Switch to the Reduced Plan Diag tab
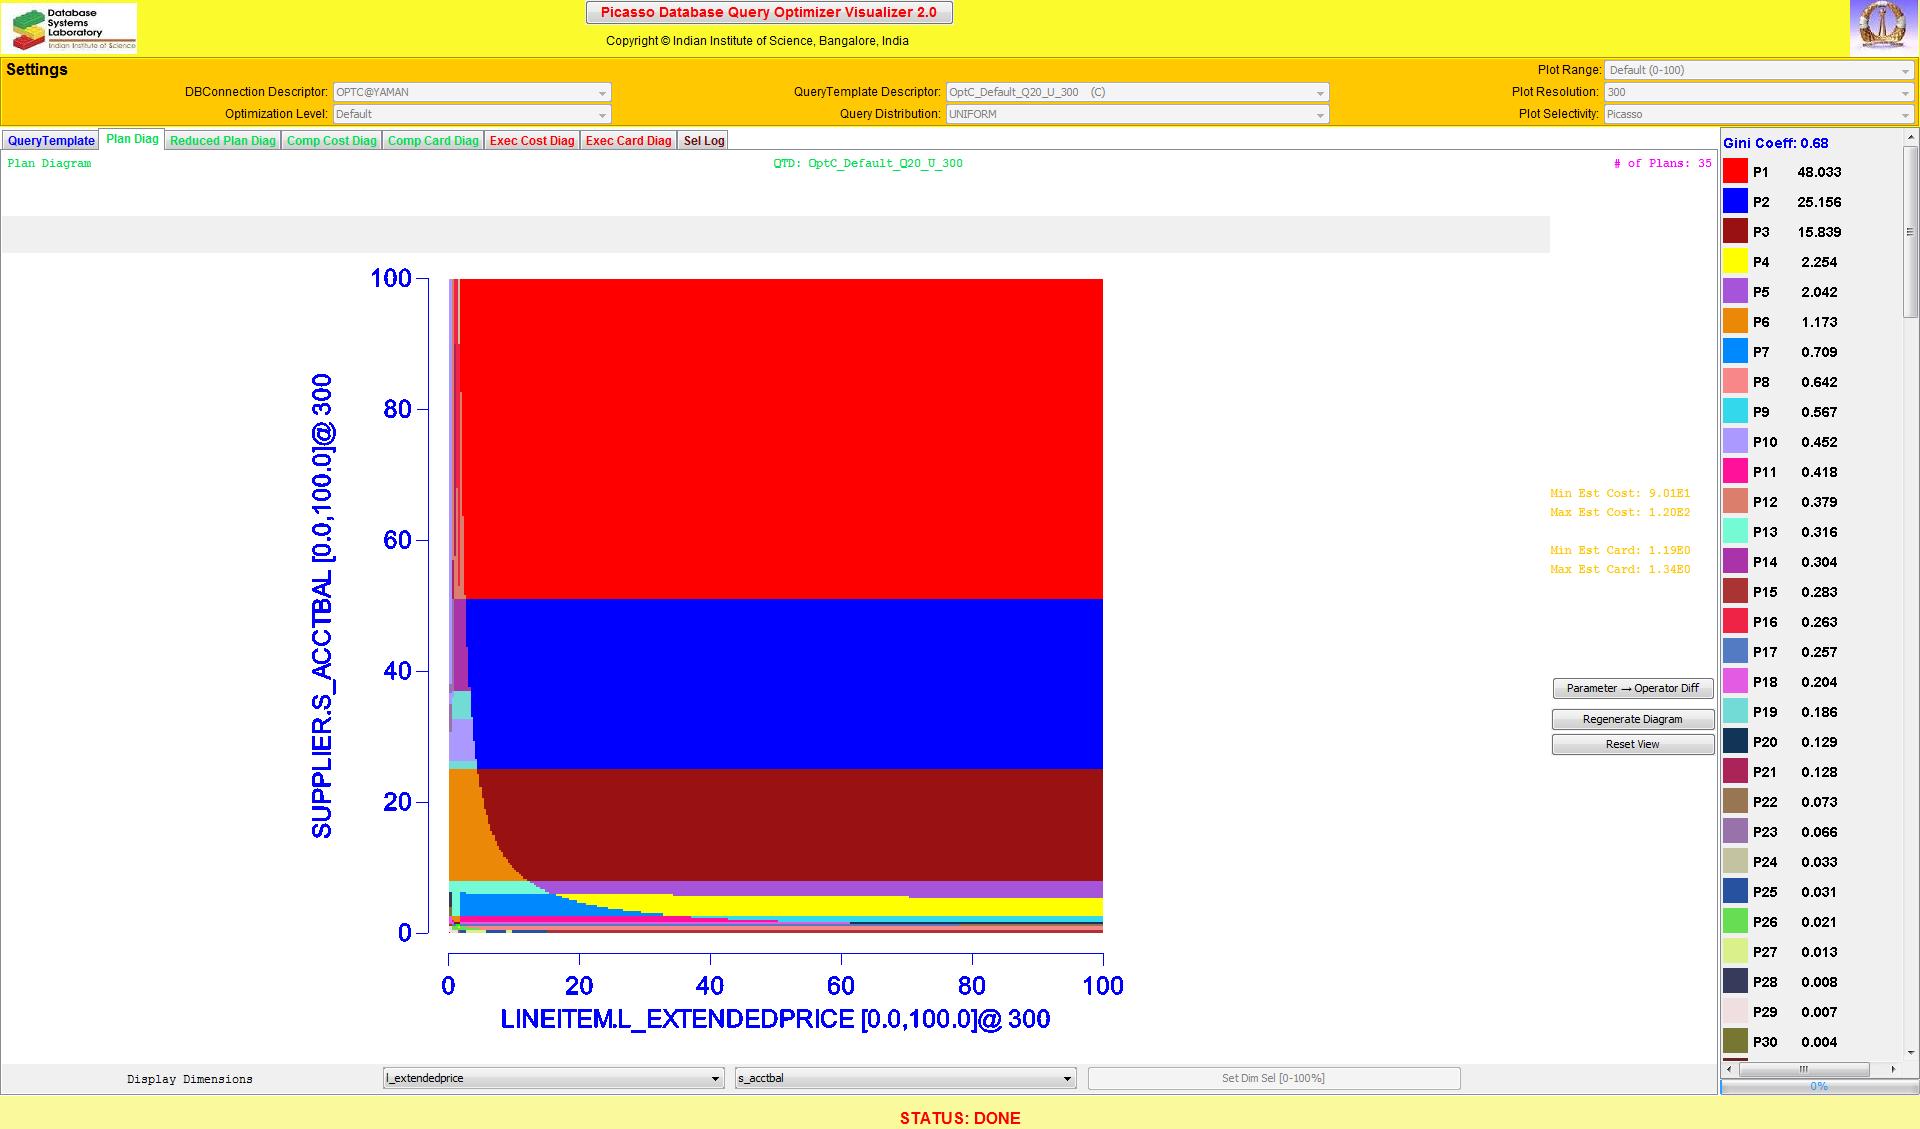The height and width of the screenshot is (1129, 1920). point(222,141)
